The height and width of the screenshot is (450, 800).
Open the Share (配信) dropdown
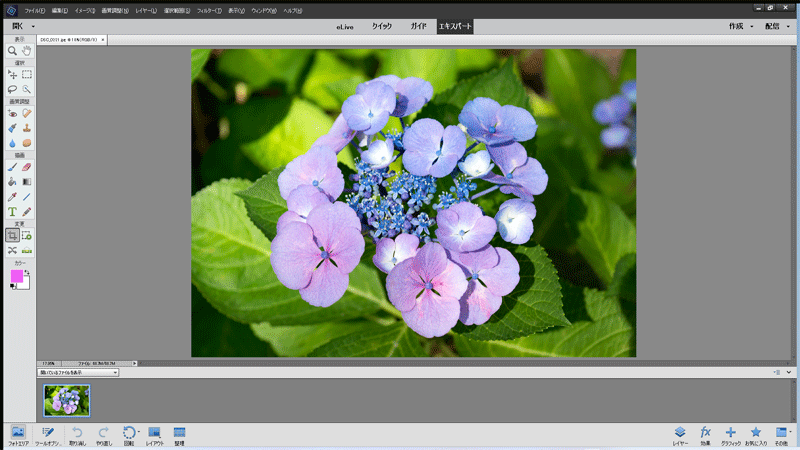point(777,26)
